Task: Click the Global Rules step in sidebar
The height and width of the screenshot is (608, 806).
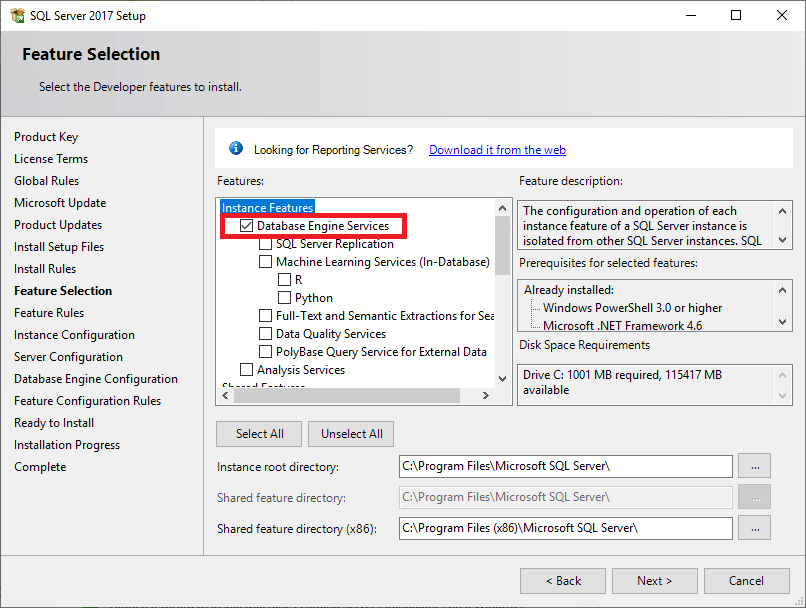Action: coord(47,181)
